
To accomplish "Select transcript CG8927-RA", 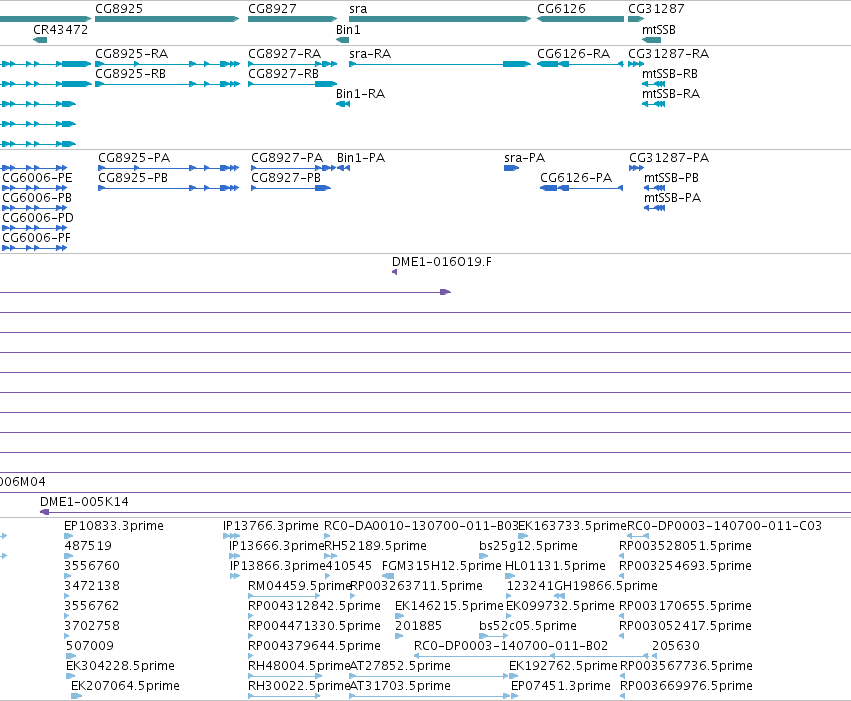I will 284,54.
